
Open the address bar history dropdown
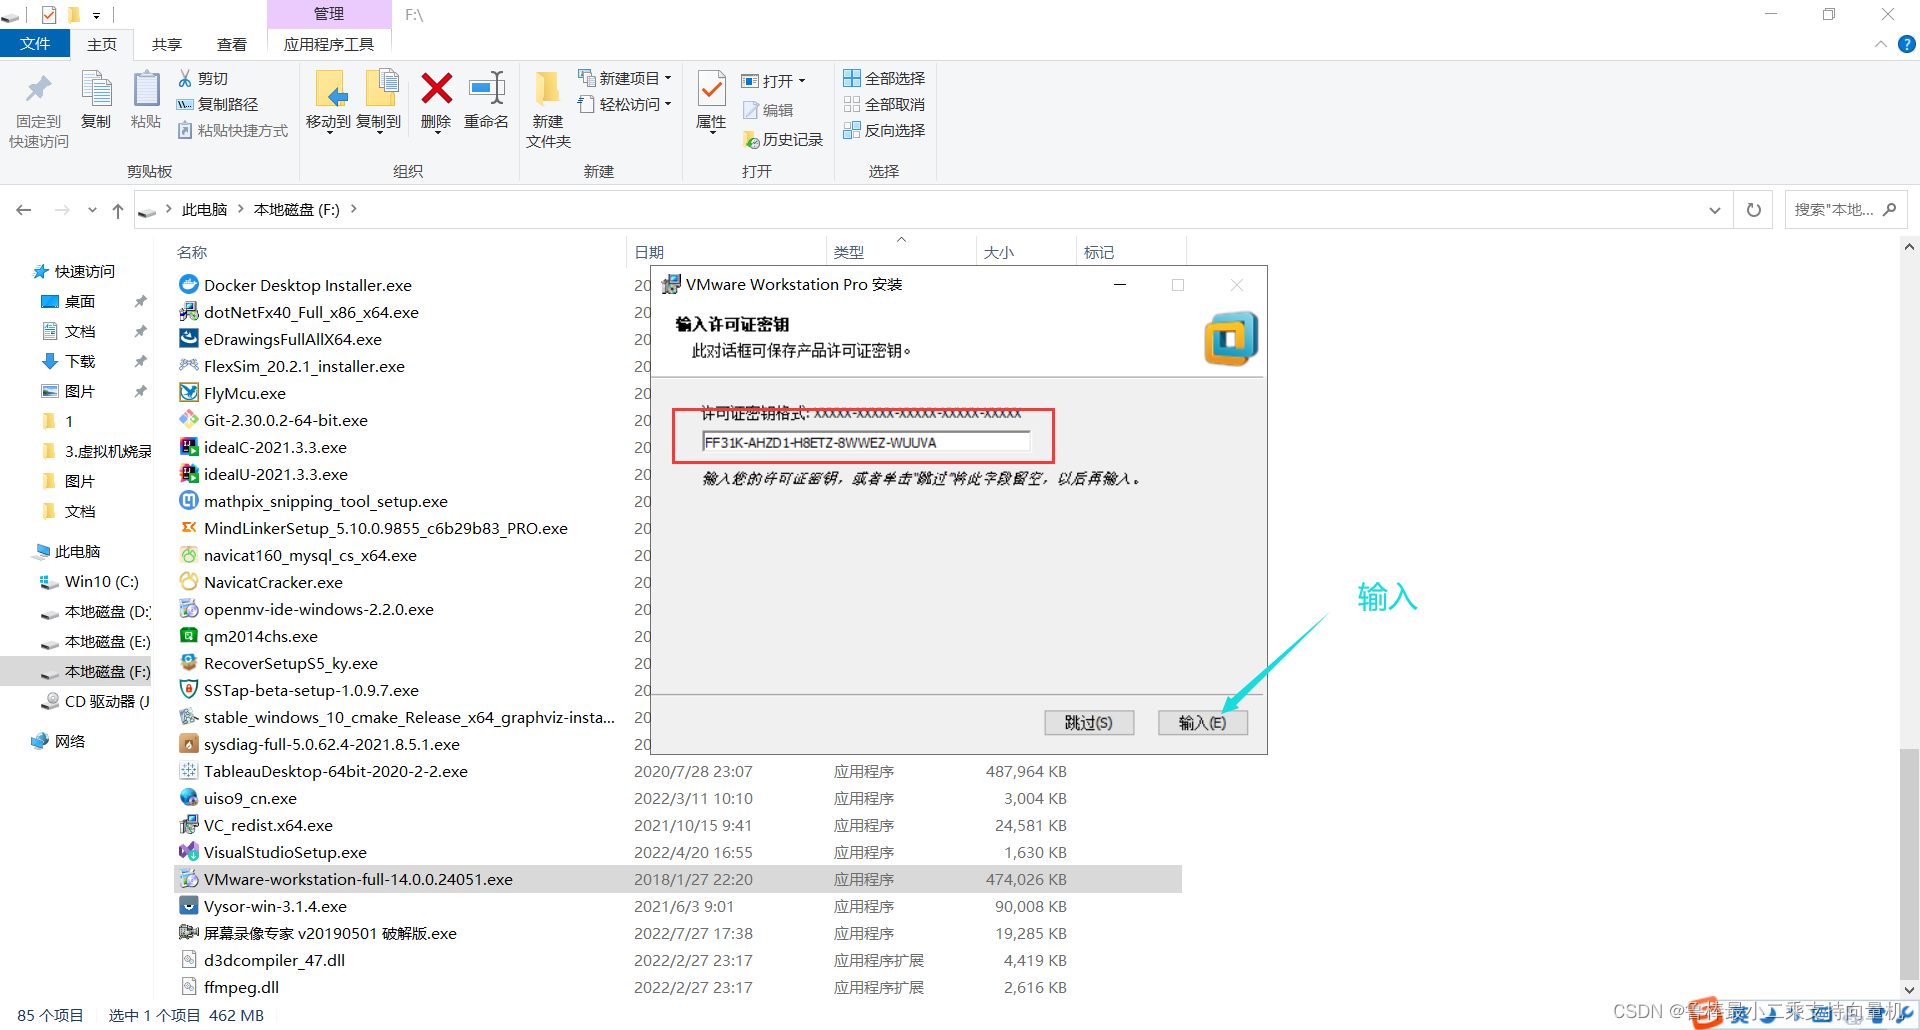pos(1714,210)
